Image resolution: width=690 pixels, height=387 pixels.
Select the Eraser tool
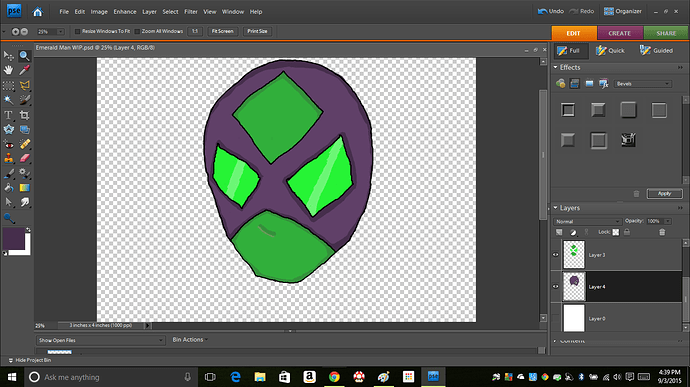click(25, 158)
